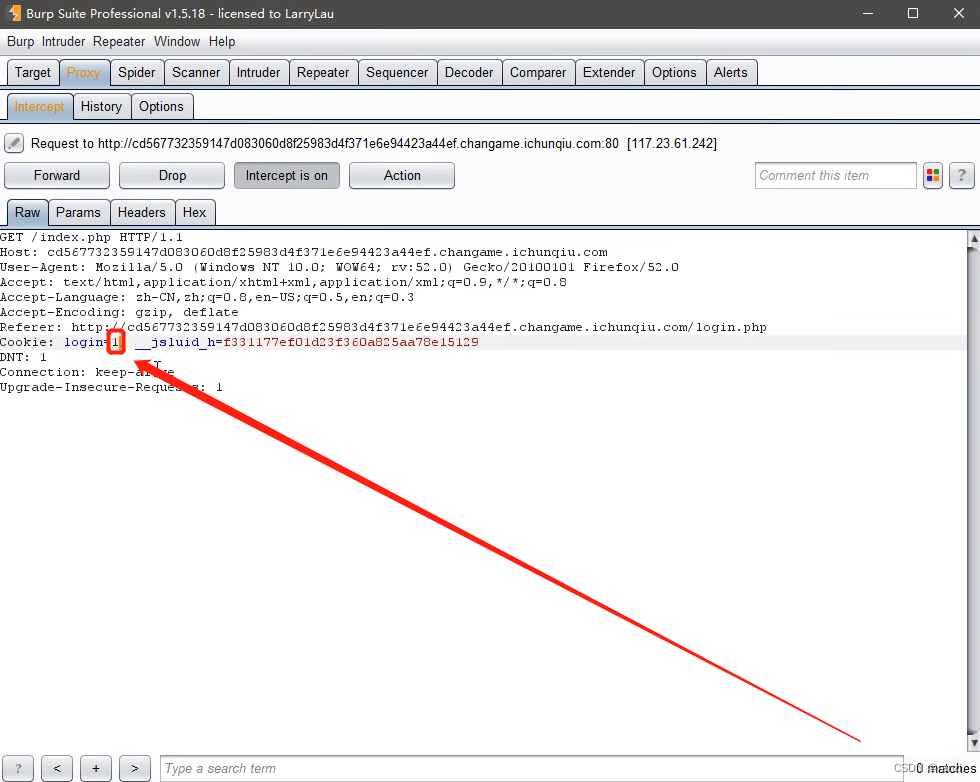
Task: Click the __jsluid_h cookie value
Action: [351, 343]
